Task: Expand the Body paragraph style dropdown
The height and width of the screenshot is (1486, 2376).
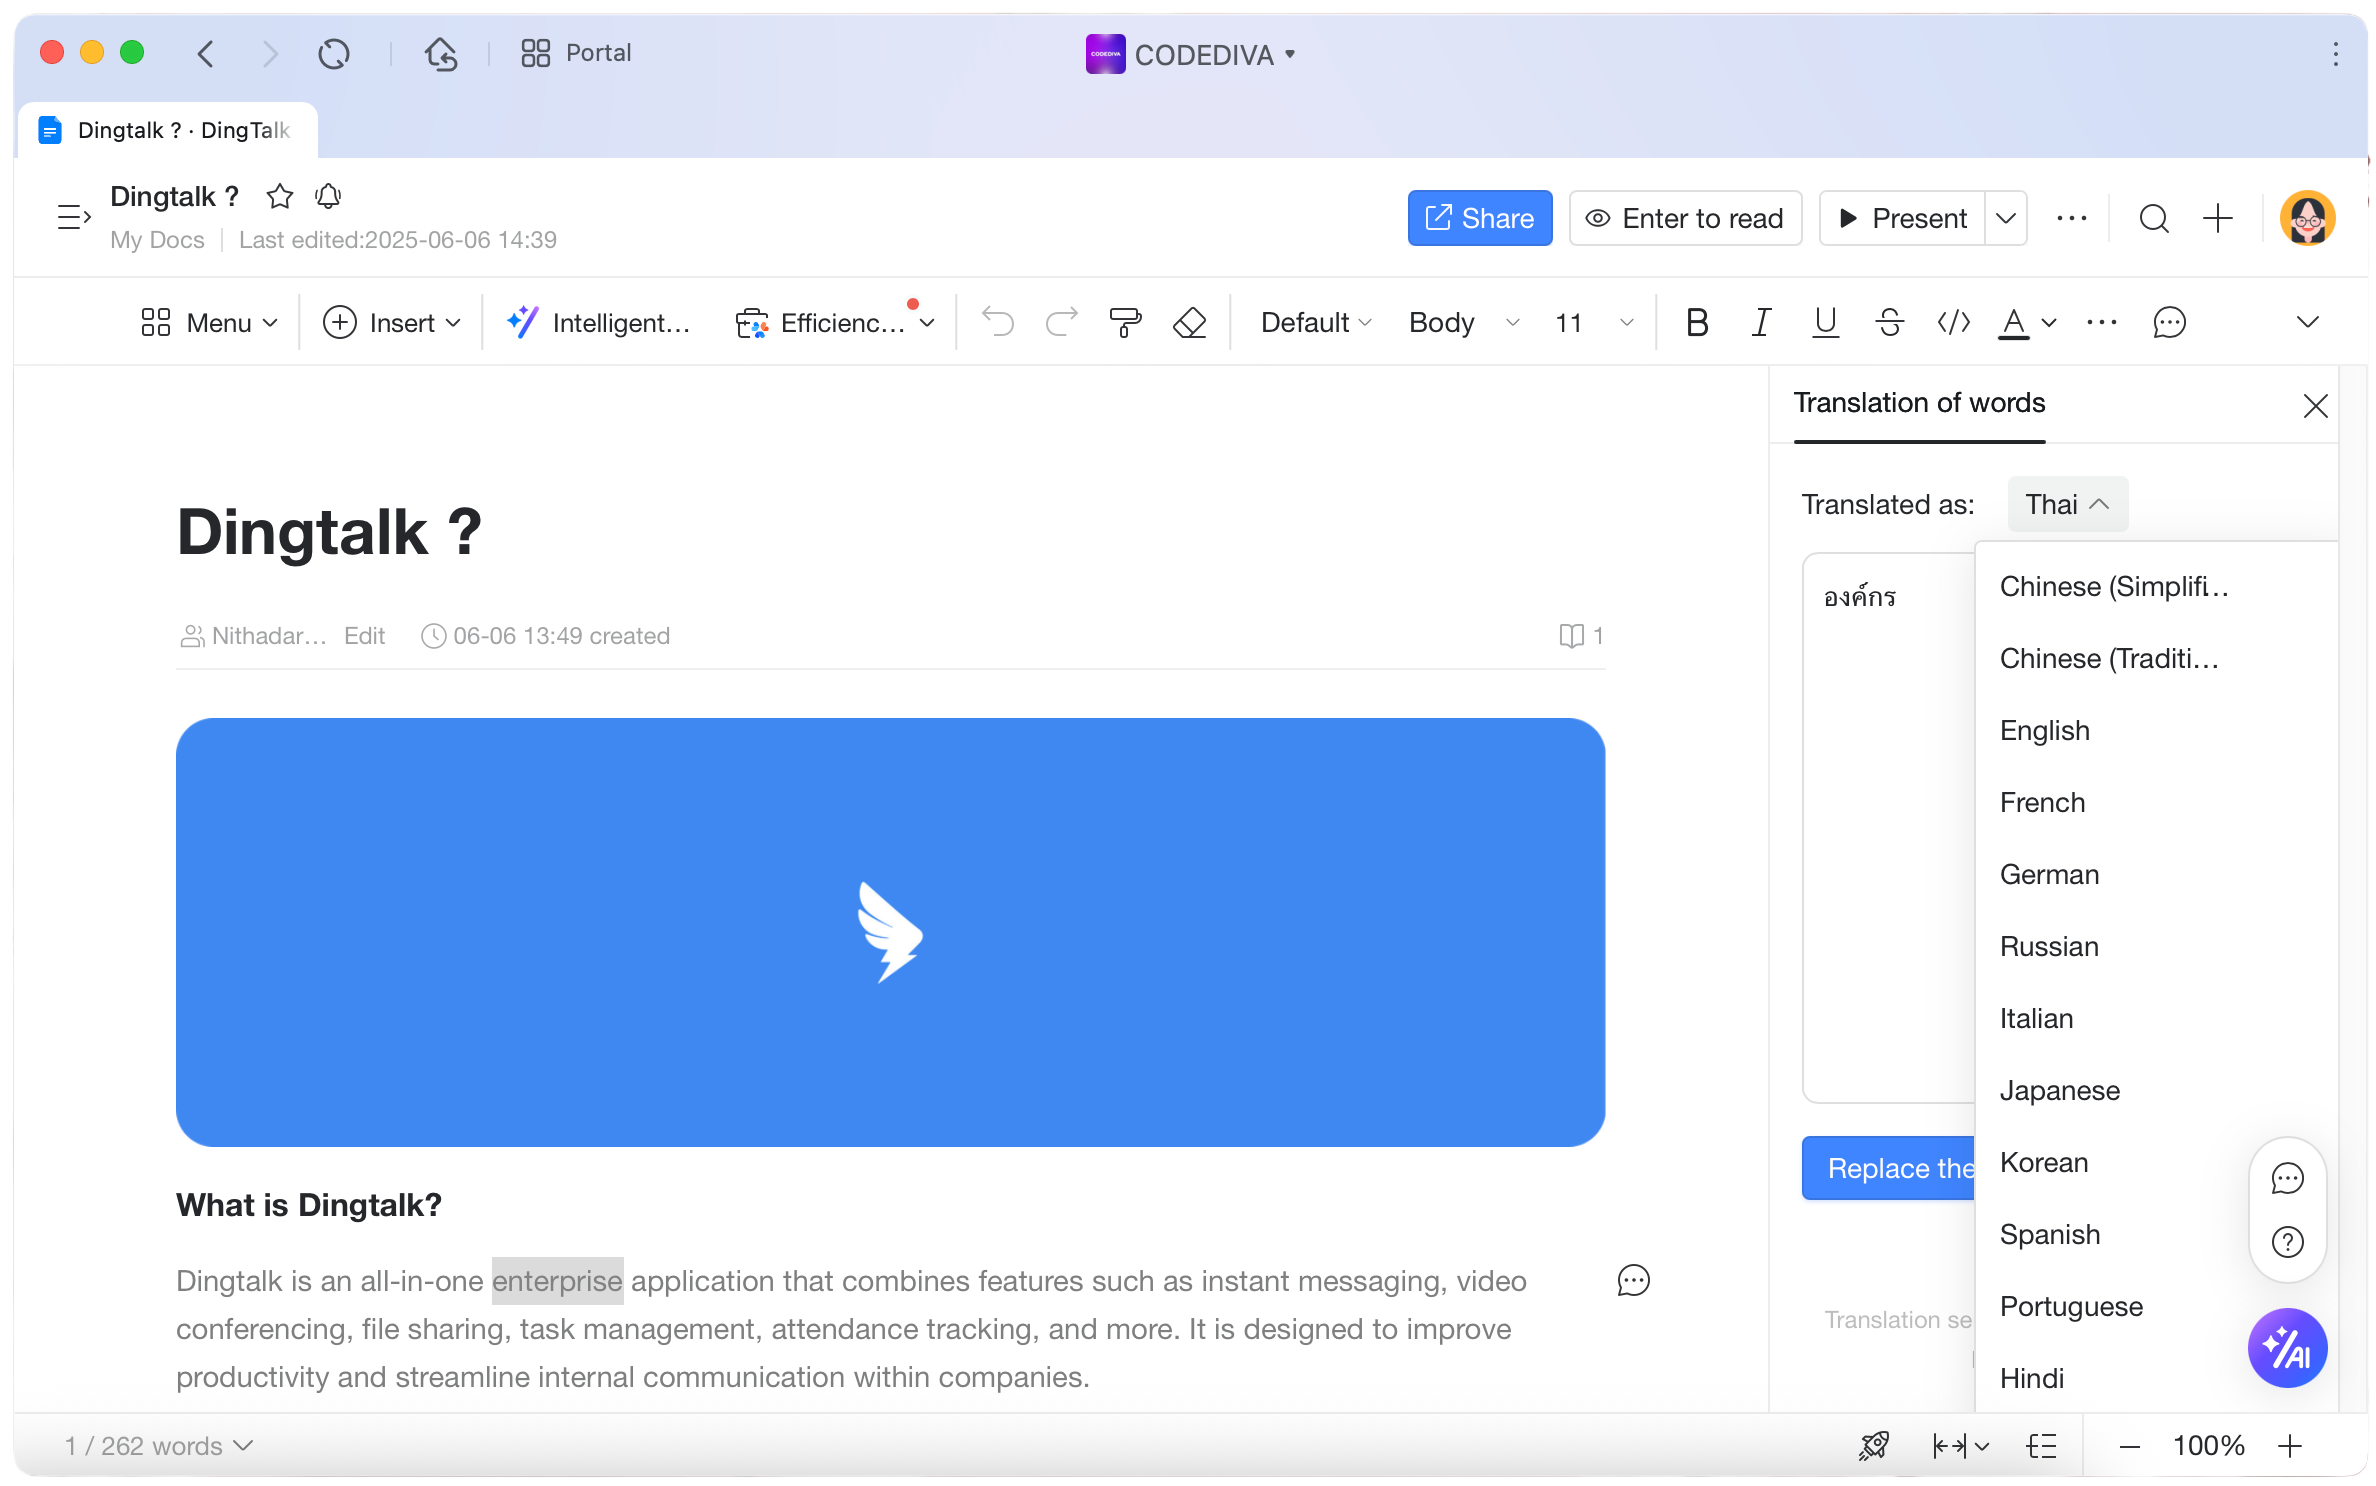Action: click(1463, 322)
